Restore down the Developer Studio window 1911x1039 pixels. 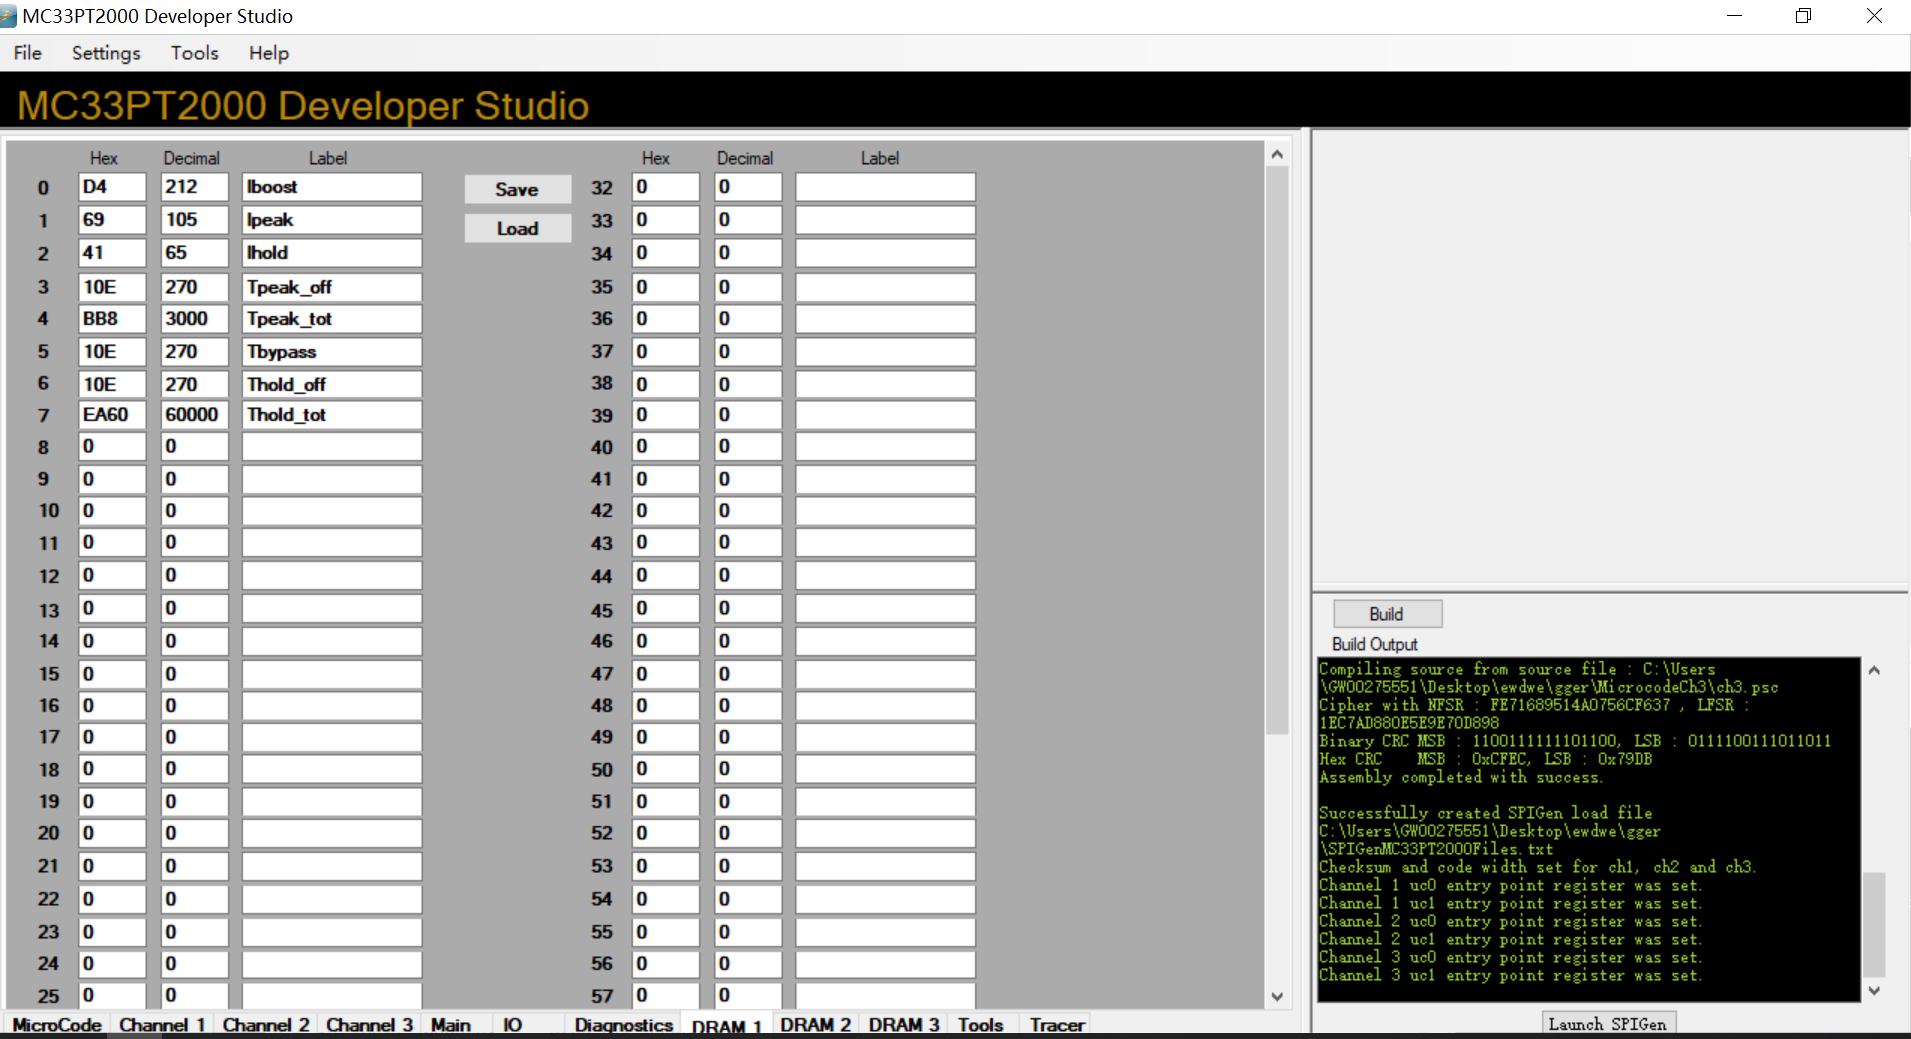pyautogui.click(x=1803, y=16)
